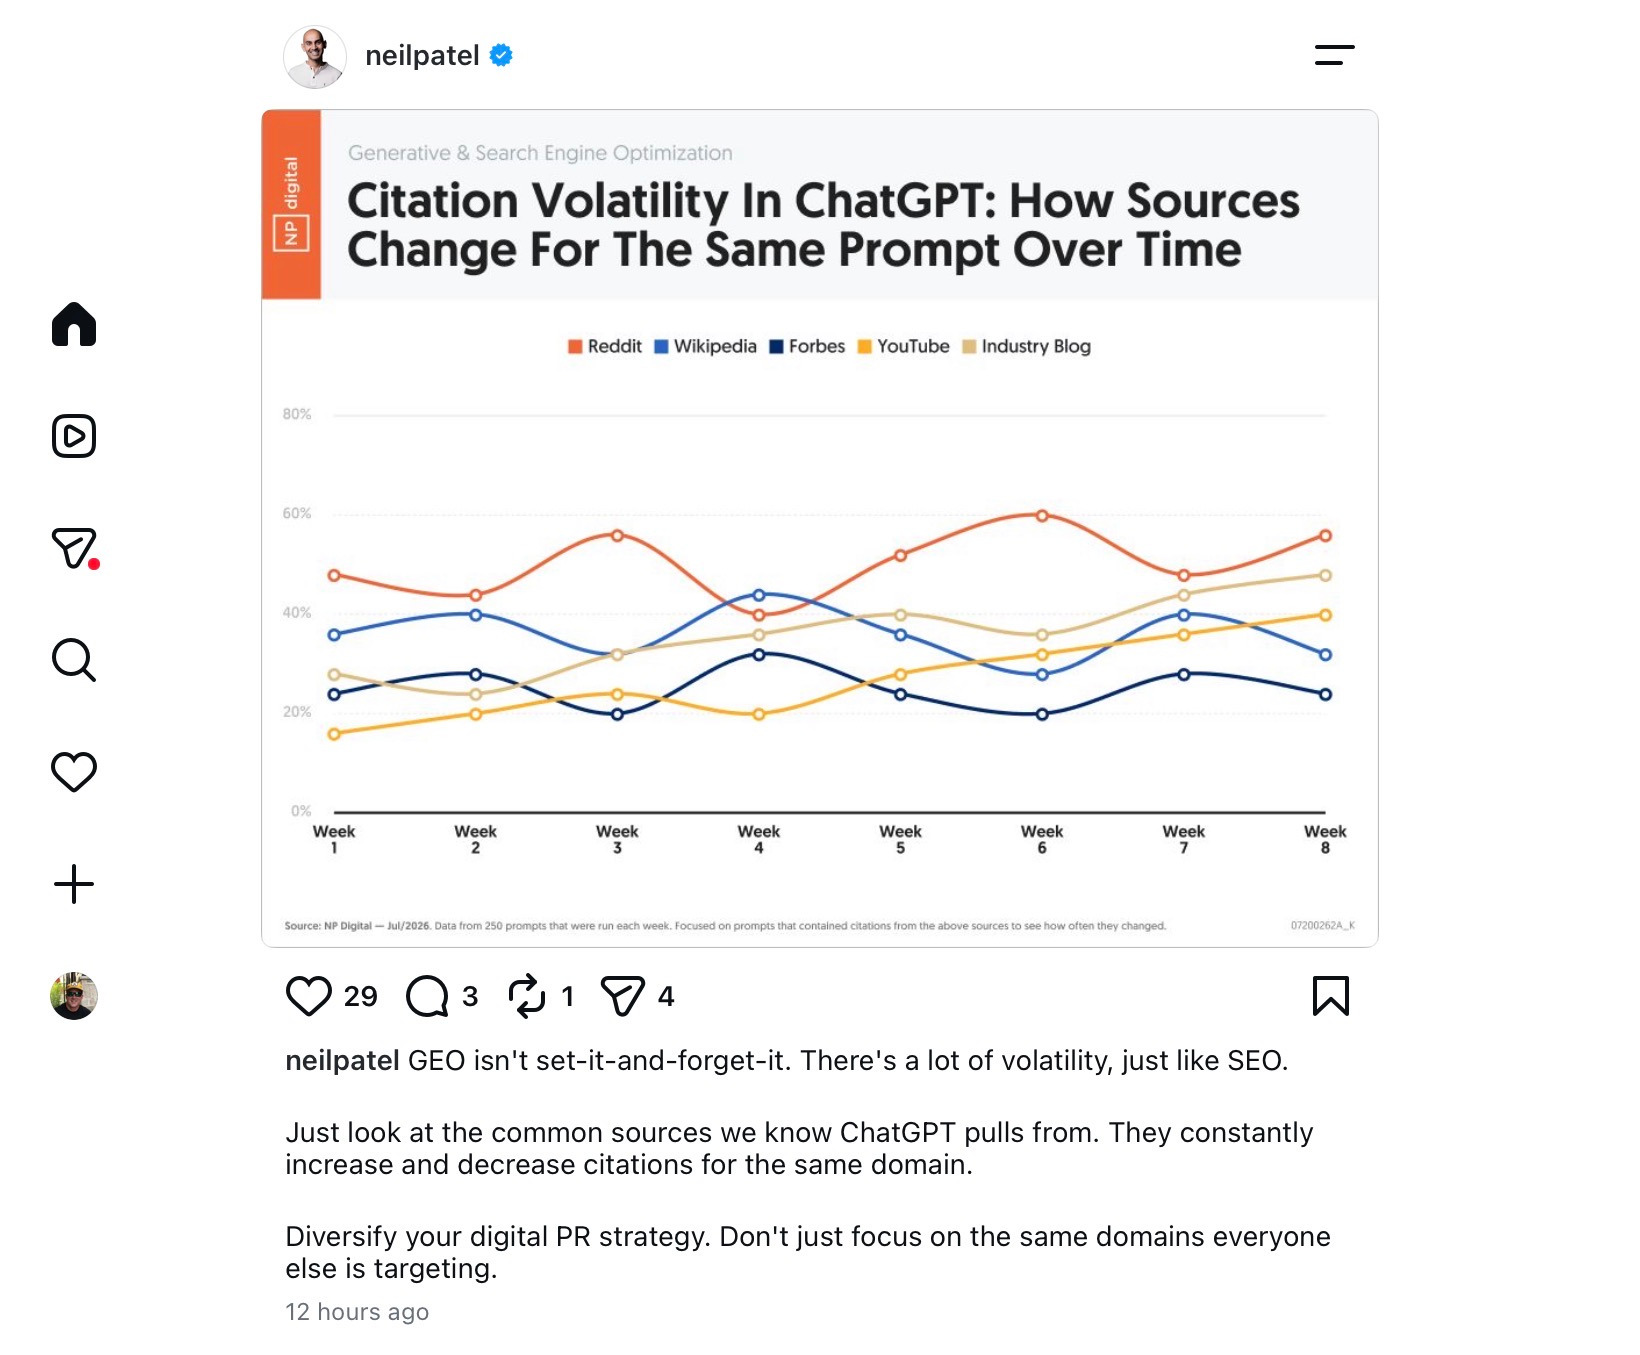The width and height of the screenshot is (1640, 1355).
Task: Open the post options menu icon
Action: point(1335,55)
